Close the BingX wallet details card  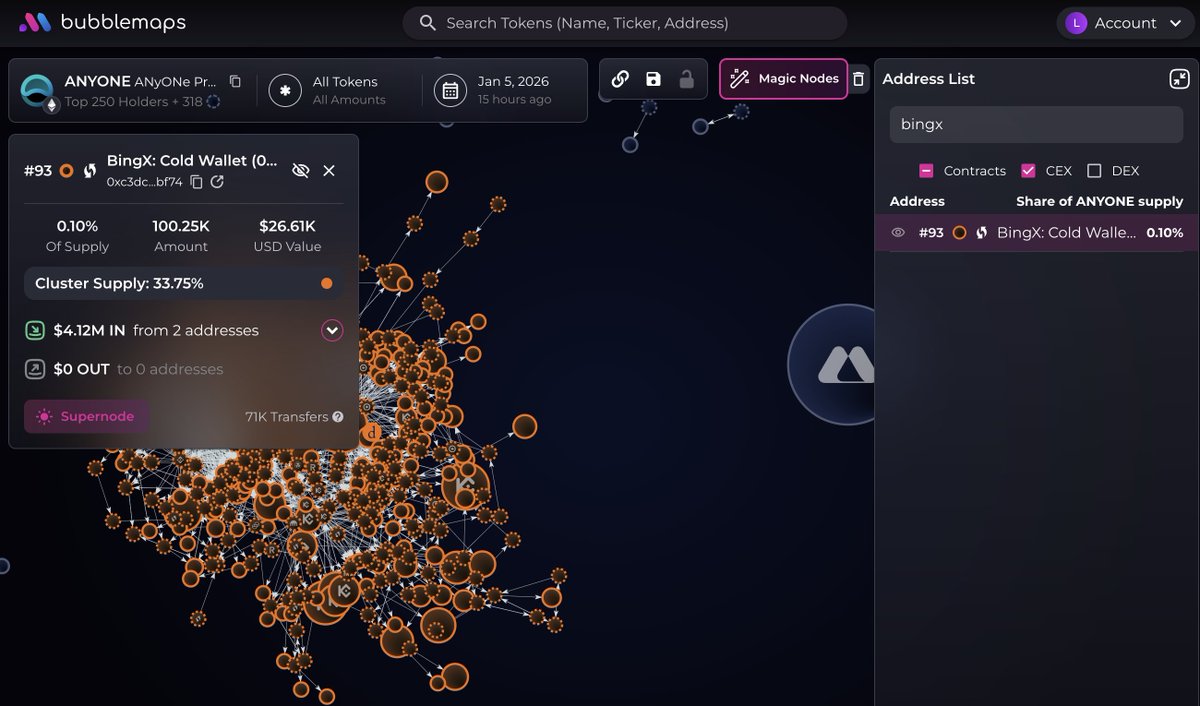pyautogui.click(x=329, y=171)
